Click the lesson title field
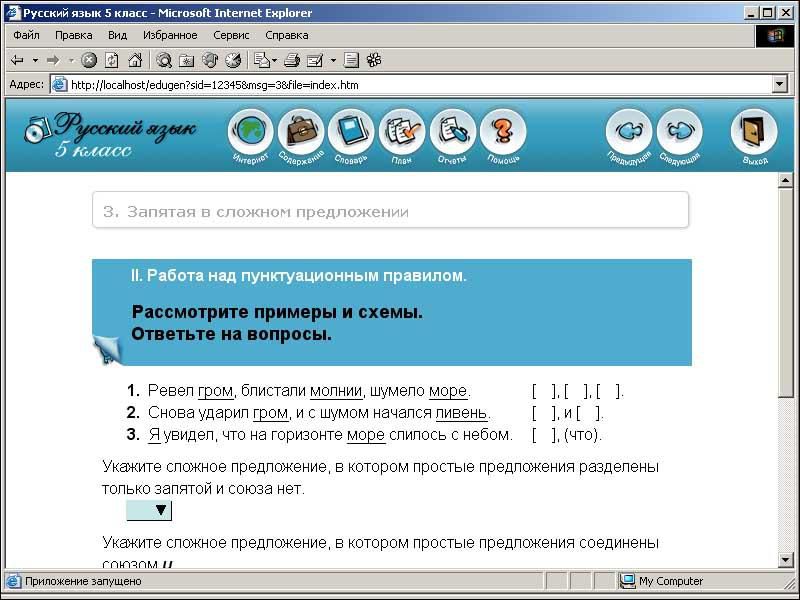Image resolution: width=800 pixels, height=600 pixels. point(390,211)
